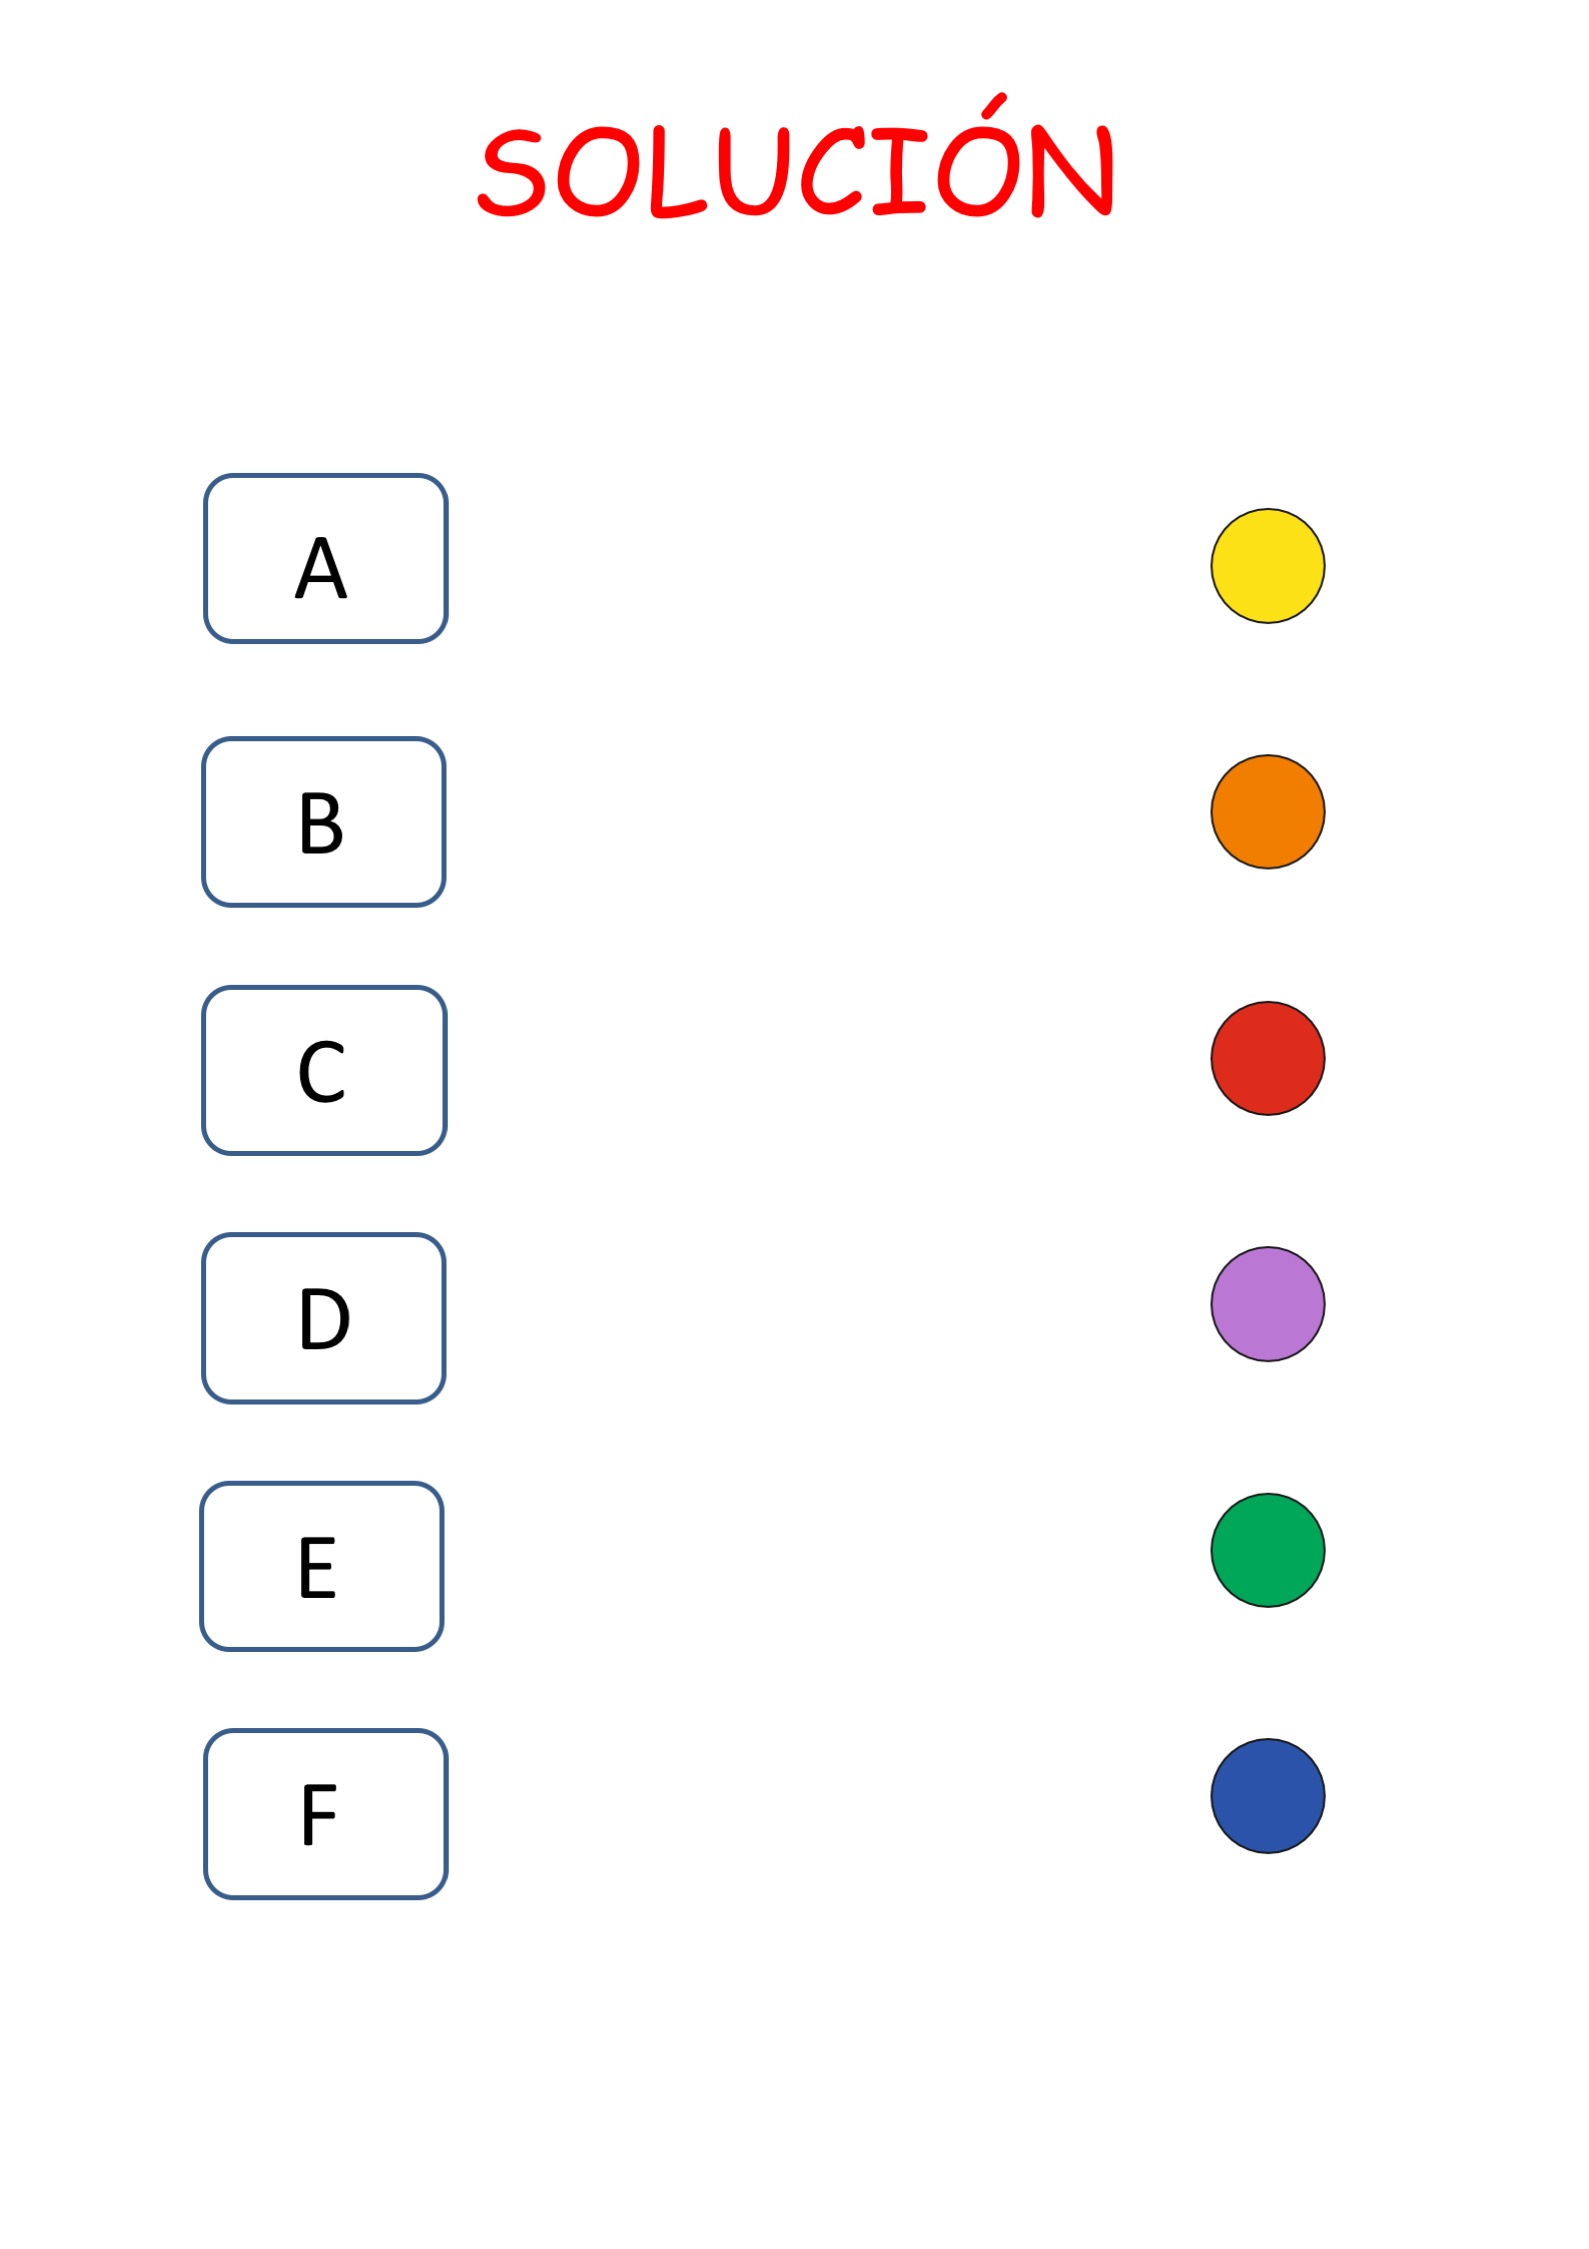Select the orange circle
The image size is (1589, 2249).
point(1267,812)
